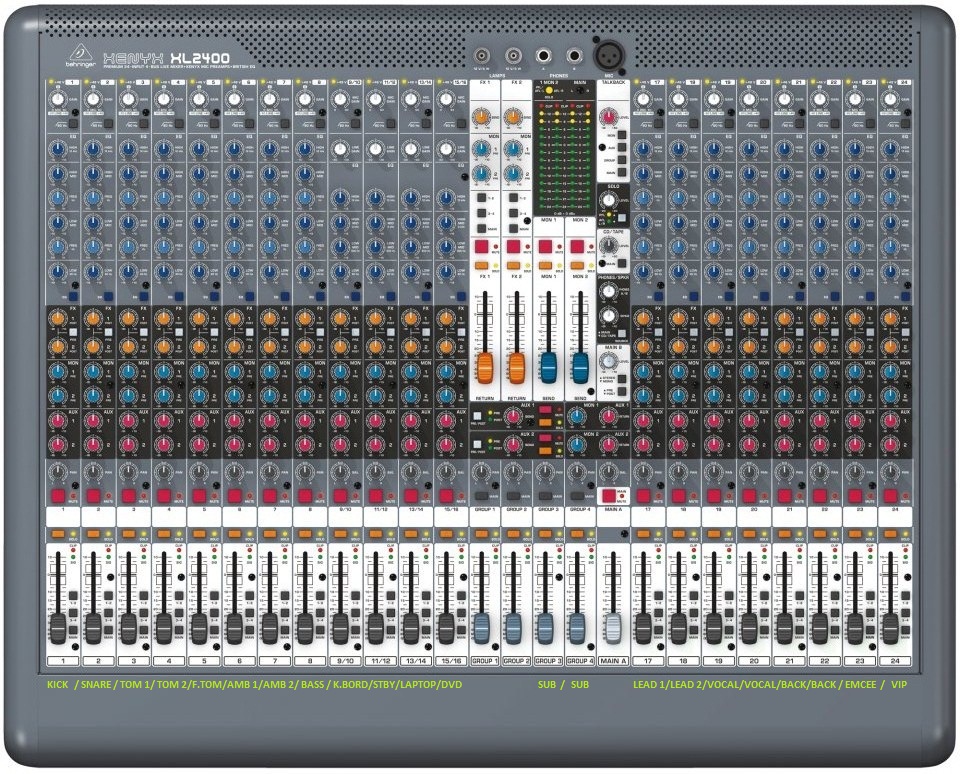960x774 pixels.
Task: Click the channel 1 high EQ knob
Action: point(57,151)
